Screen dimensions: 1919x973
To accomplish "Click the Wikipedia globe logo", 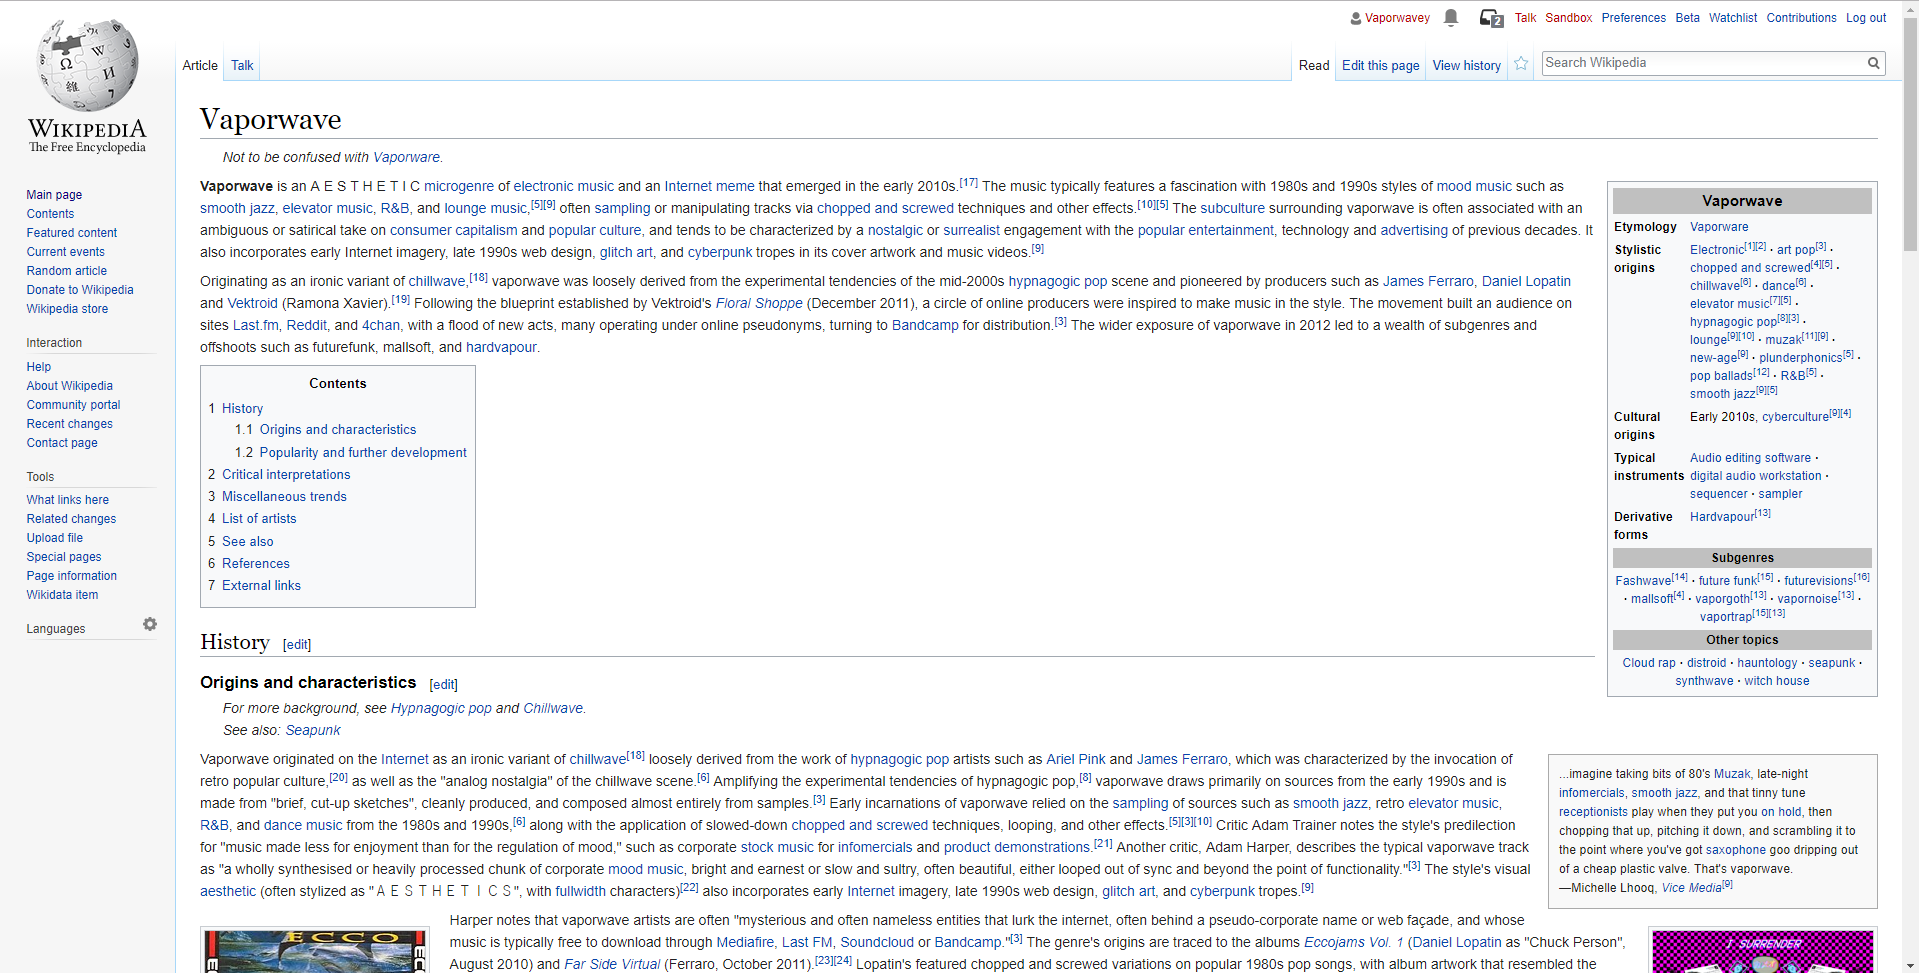I will pos(87,65).
